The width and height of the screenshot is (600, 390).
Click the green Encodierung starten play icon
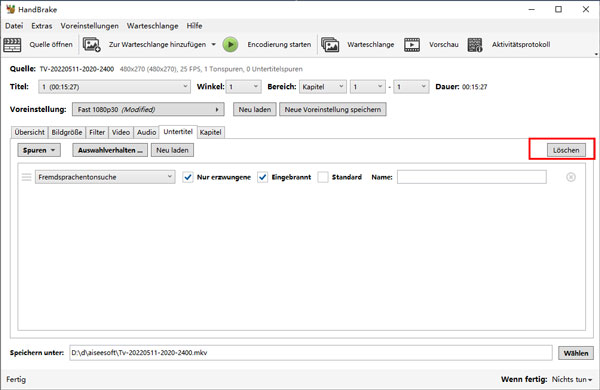pos(230,45)
